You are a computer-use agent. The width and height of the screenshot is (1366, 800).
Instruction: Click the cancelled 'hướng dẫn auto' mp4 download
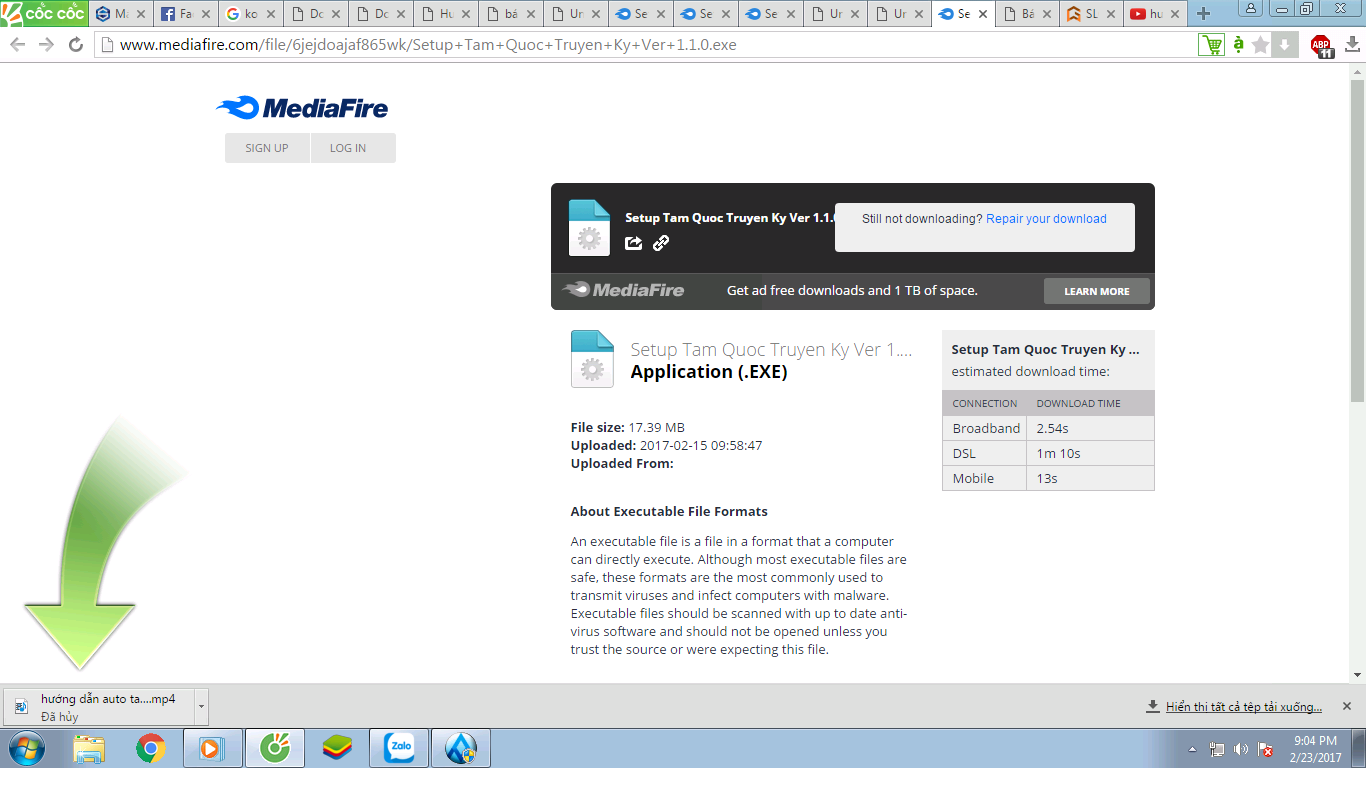point(99,706)
